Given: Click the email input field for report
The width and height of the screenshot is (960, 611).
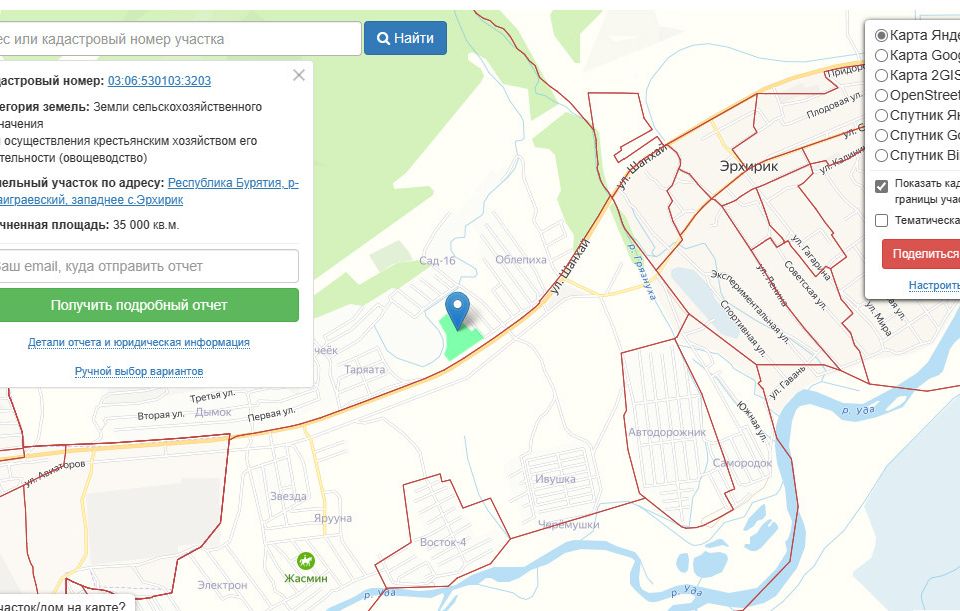Looking at the screenshot, I should (x=148, y=266).
